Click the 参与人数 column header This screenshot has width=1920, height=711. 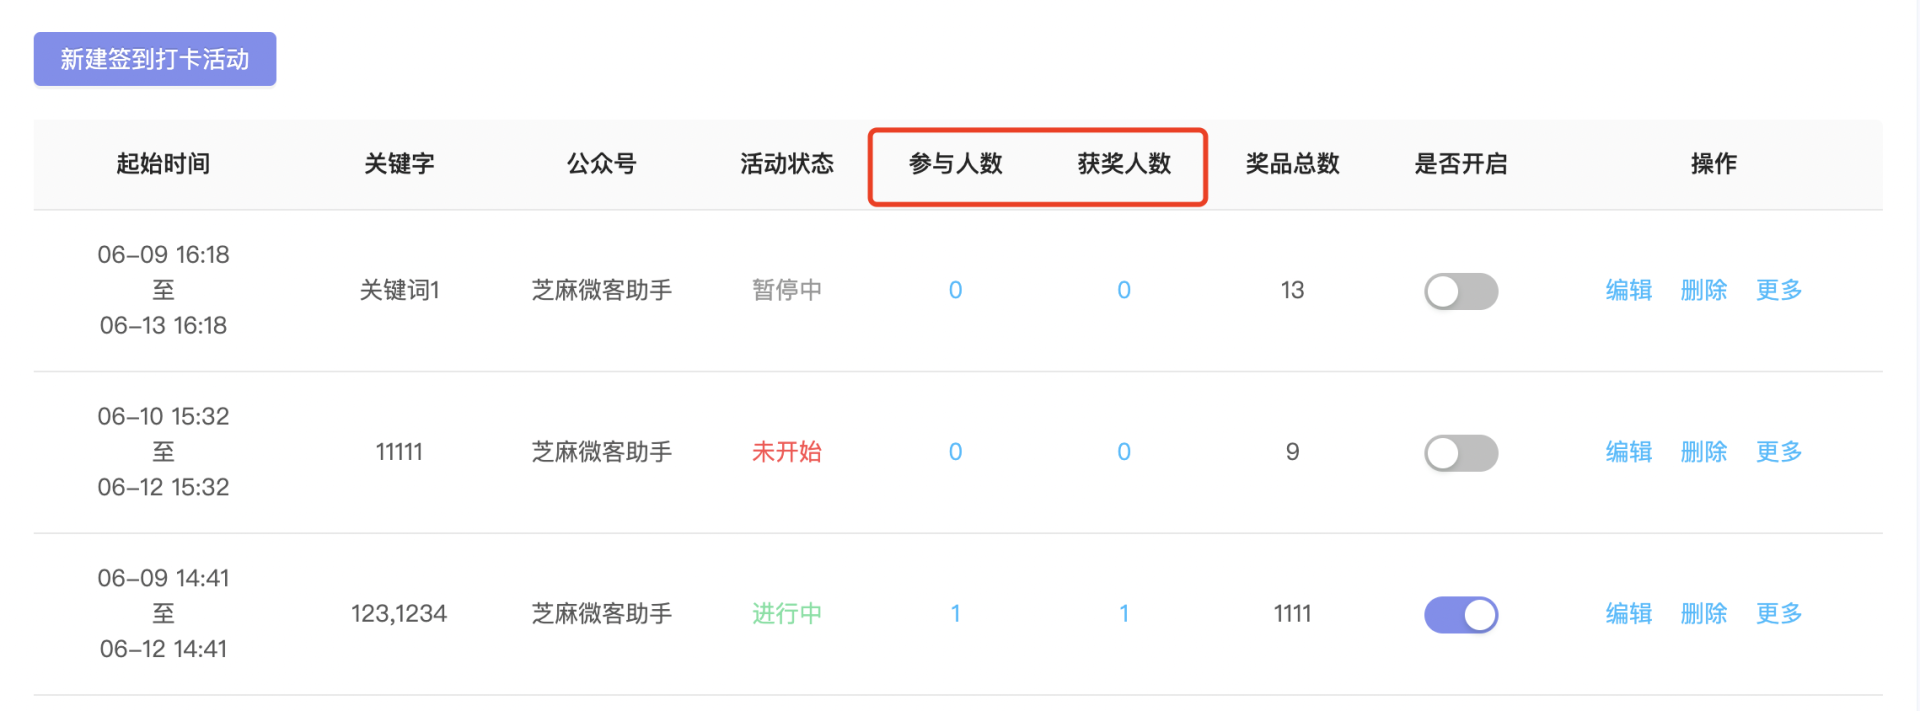pyautogui.click(x=955, y=164)
